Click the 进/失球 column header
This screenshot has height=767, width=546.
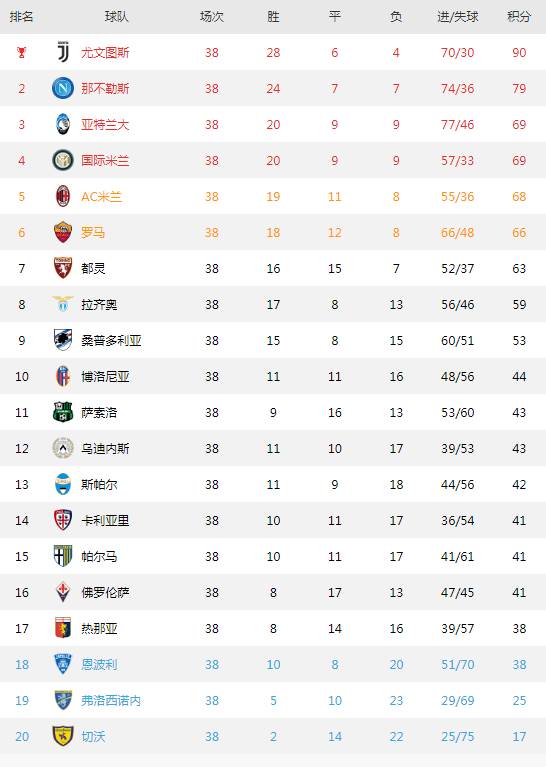(x=457, y=17)
